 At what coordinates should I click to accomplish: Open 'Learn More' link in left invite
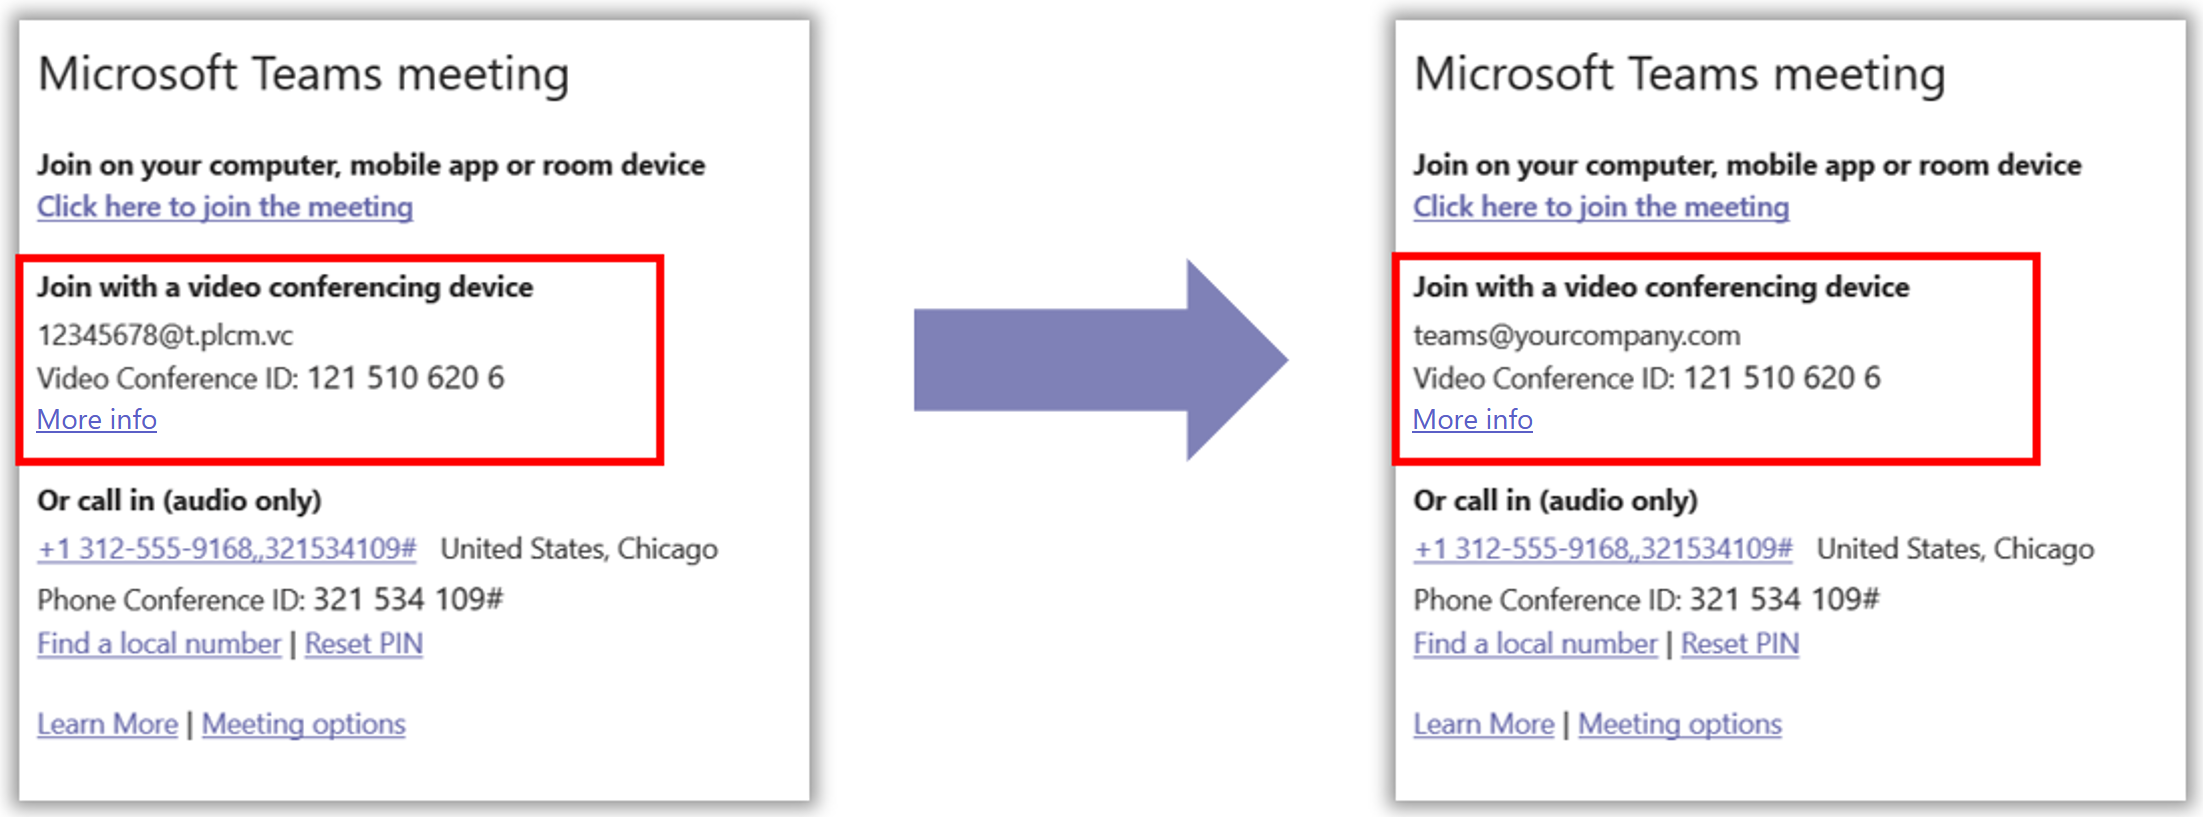click(x=108, y=724)
